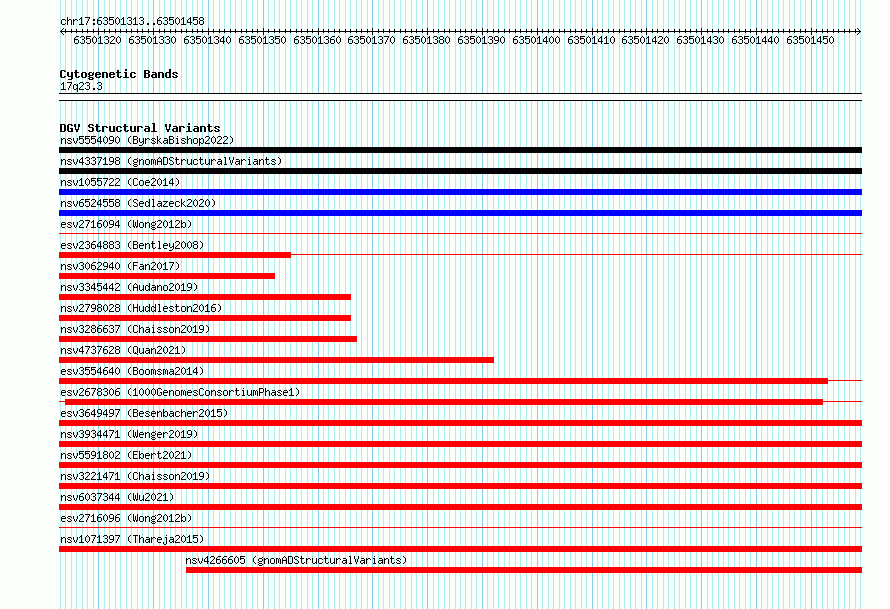Open nsv2798028 (Huddleston2016) variant
Screen dimensions: 890x609
141,308
